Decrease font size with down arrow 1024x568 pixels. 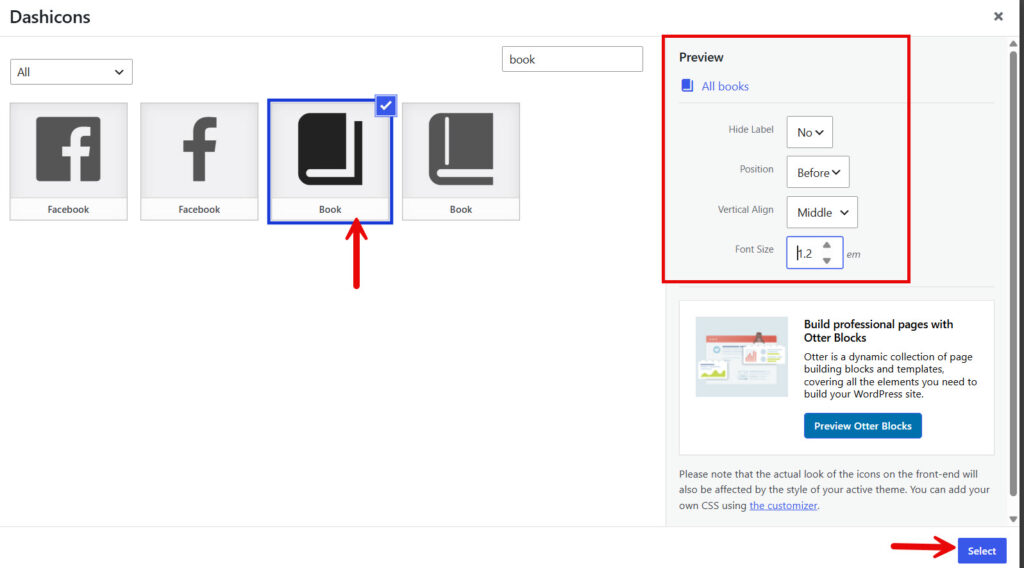(827, 260)
